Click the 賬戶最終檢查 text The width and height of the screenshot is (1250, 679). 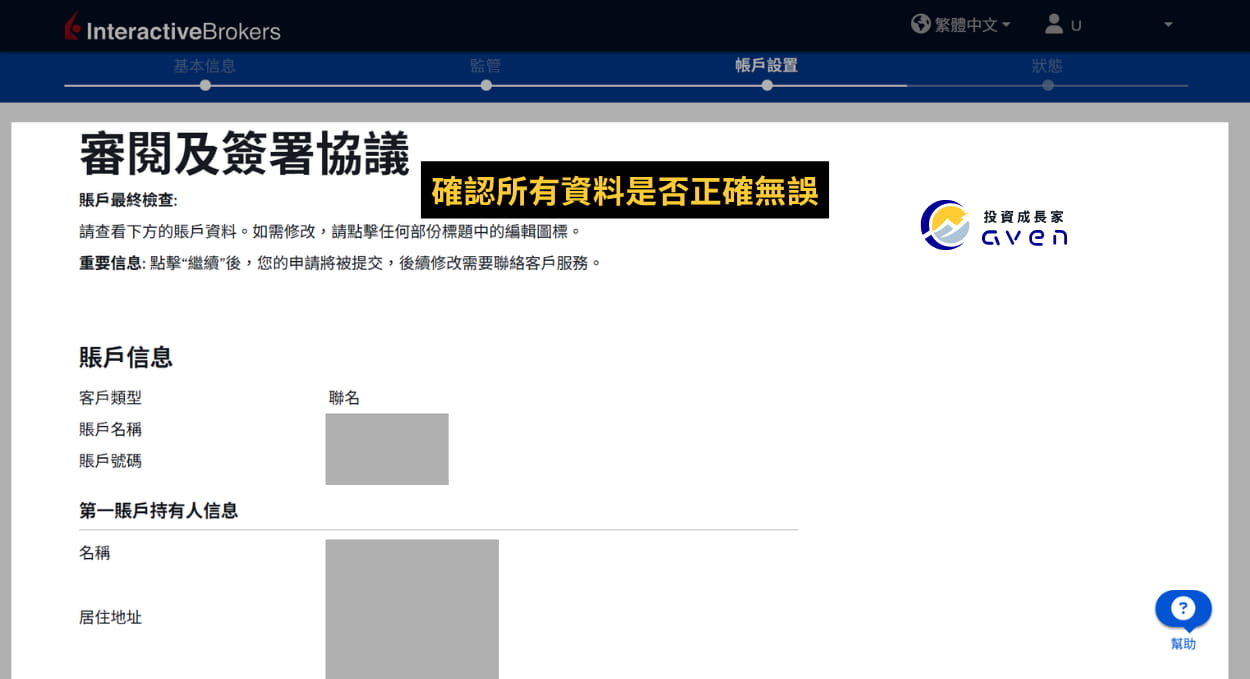(x=128, y=200)
